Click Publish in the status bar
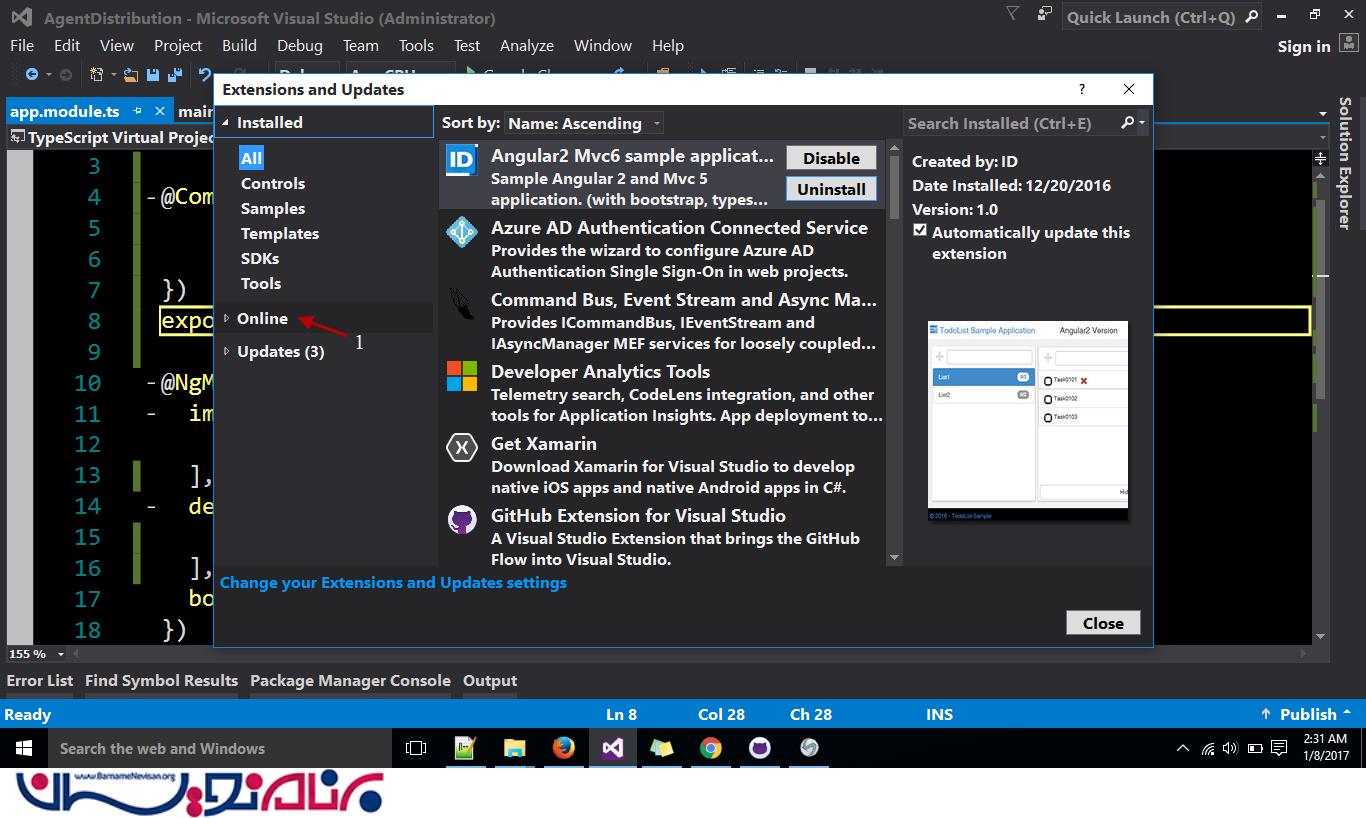 tap(1307, 714)
